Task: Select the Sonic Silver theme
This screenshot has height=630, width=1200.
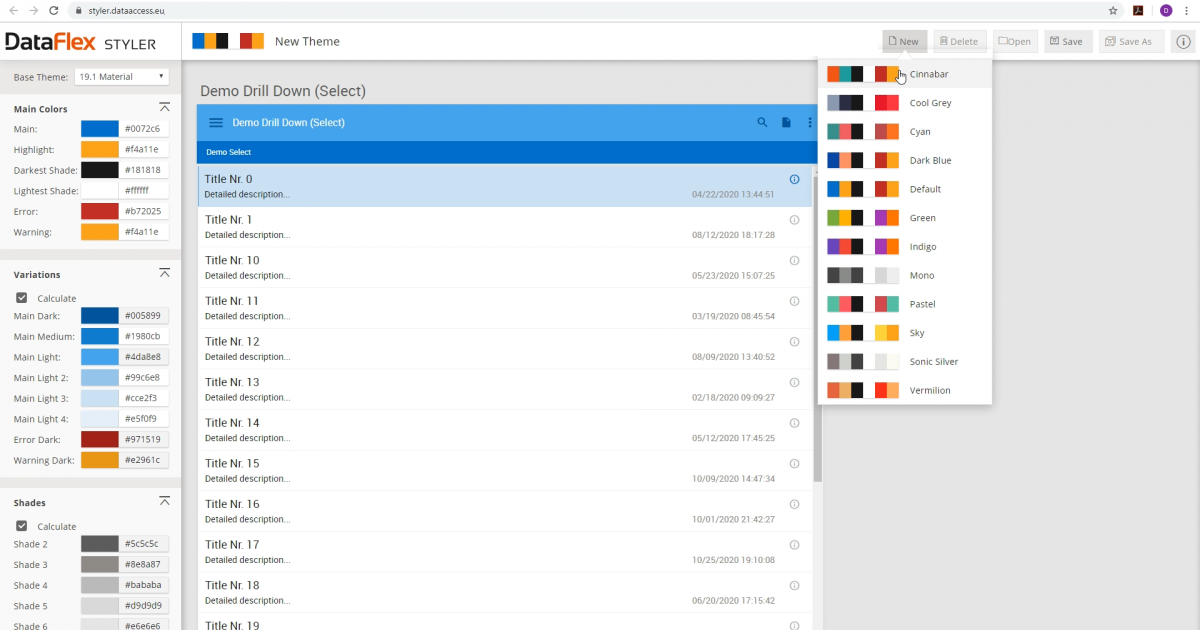Action: [x=905, y=362]
